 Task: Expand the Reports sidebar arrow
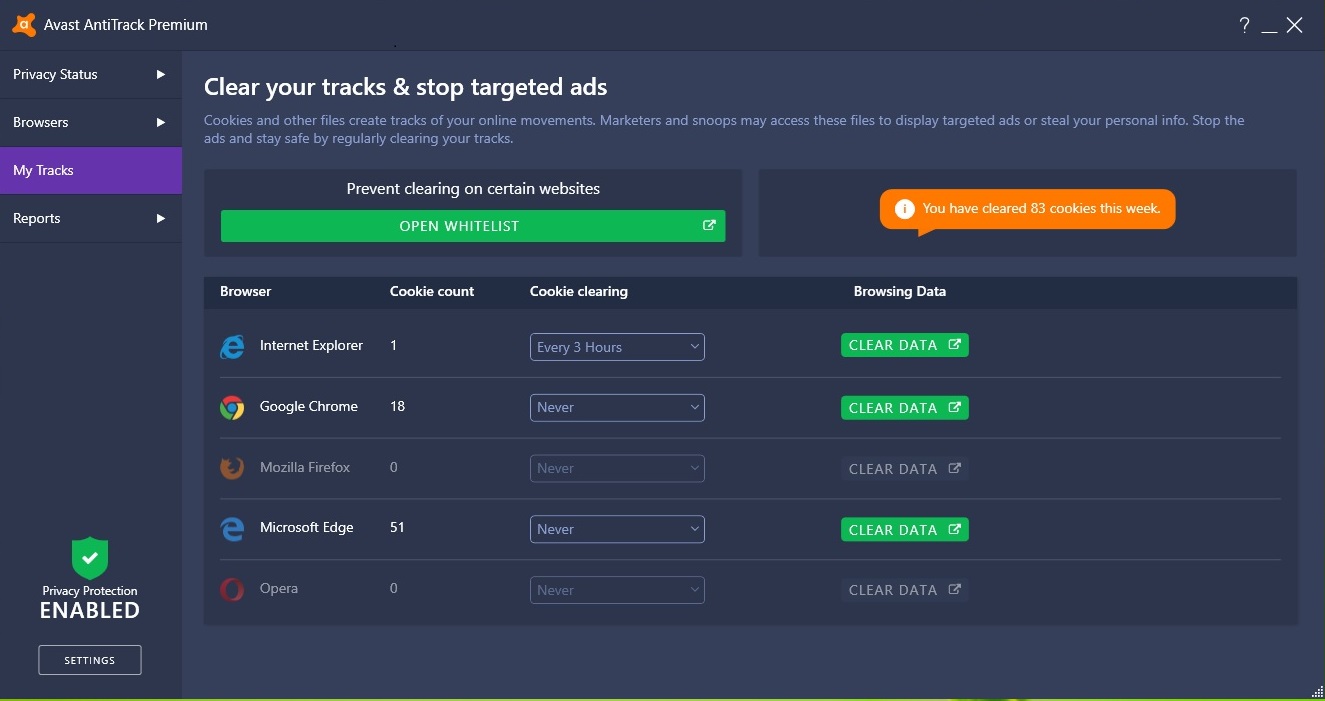(x=161, y=218)
